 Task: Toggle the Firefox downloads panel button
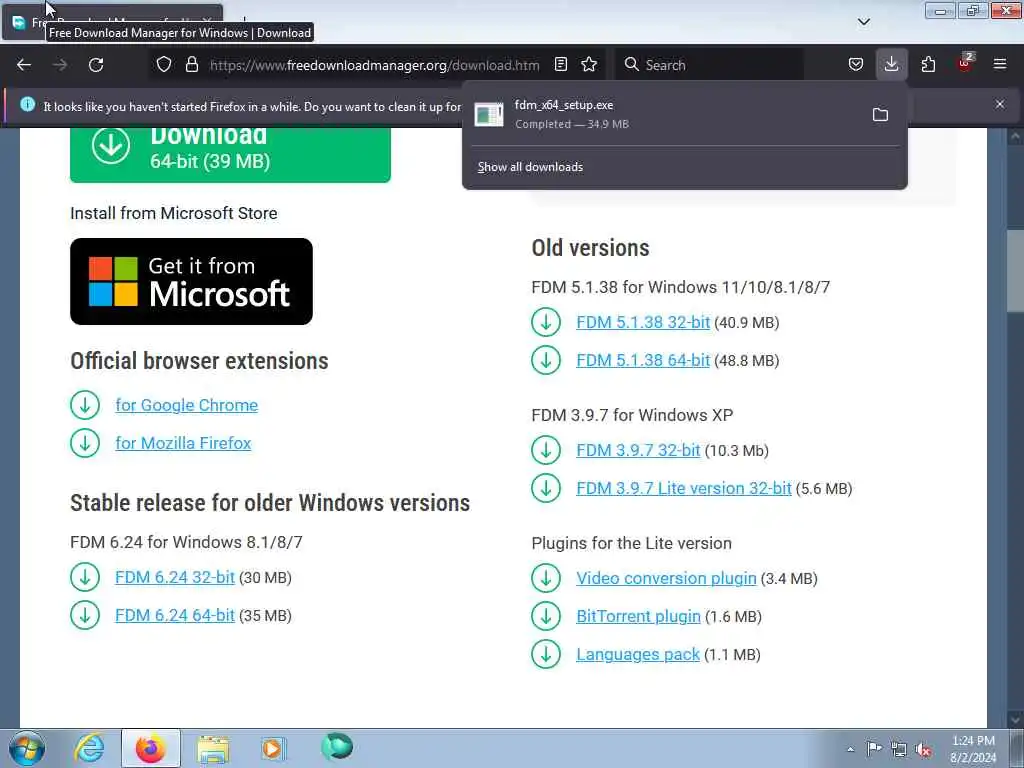(891, 65)
